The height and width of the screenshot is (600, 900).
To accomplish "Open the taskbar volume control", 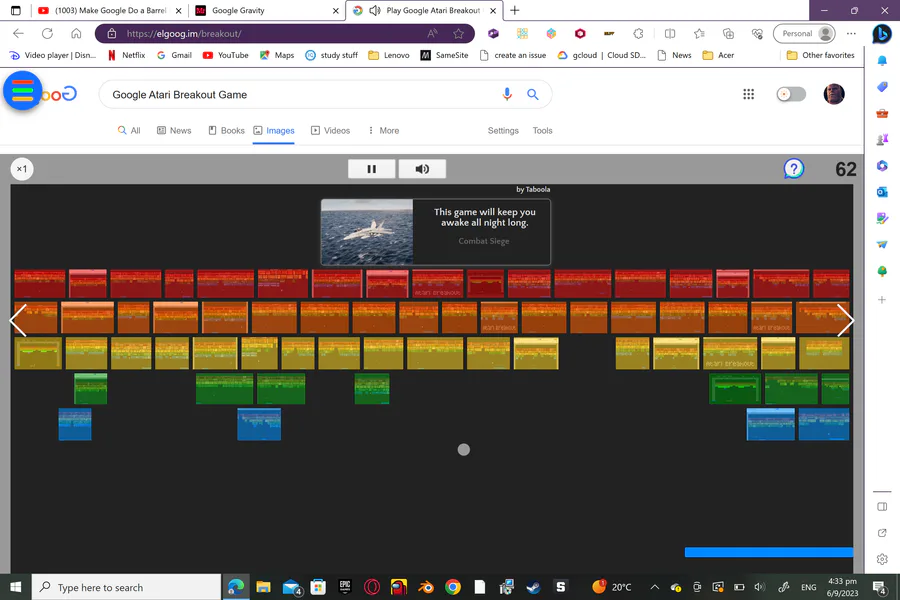I will (x=759, y=587).
